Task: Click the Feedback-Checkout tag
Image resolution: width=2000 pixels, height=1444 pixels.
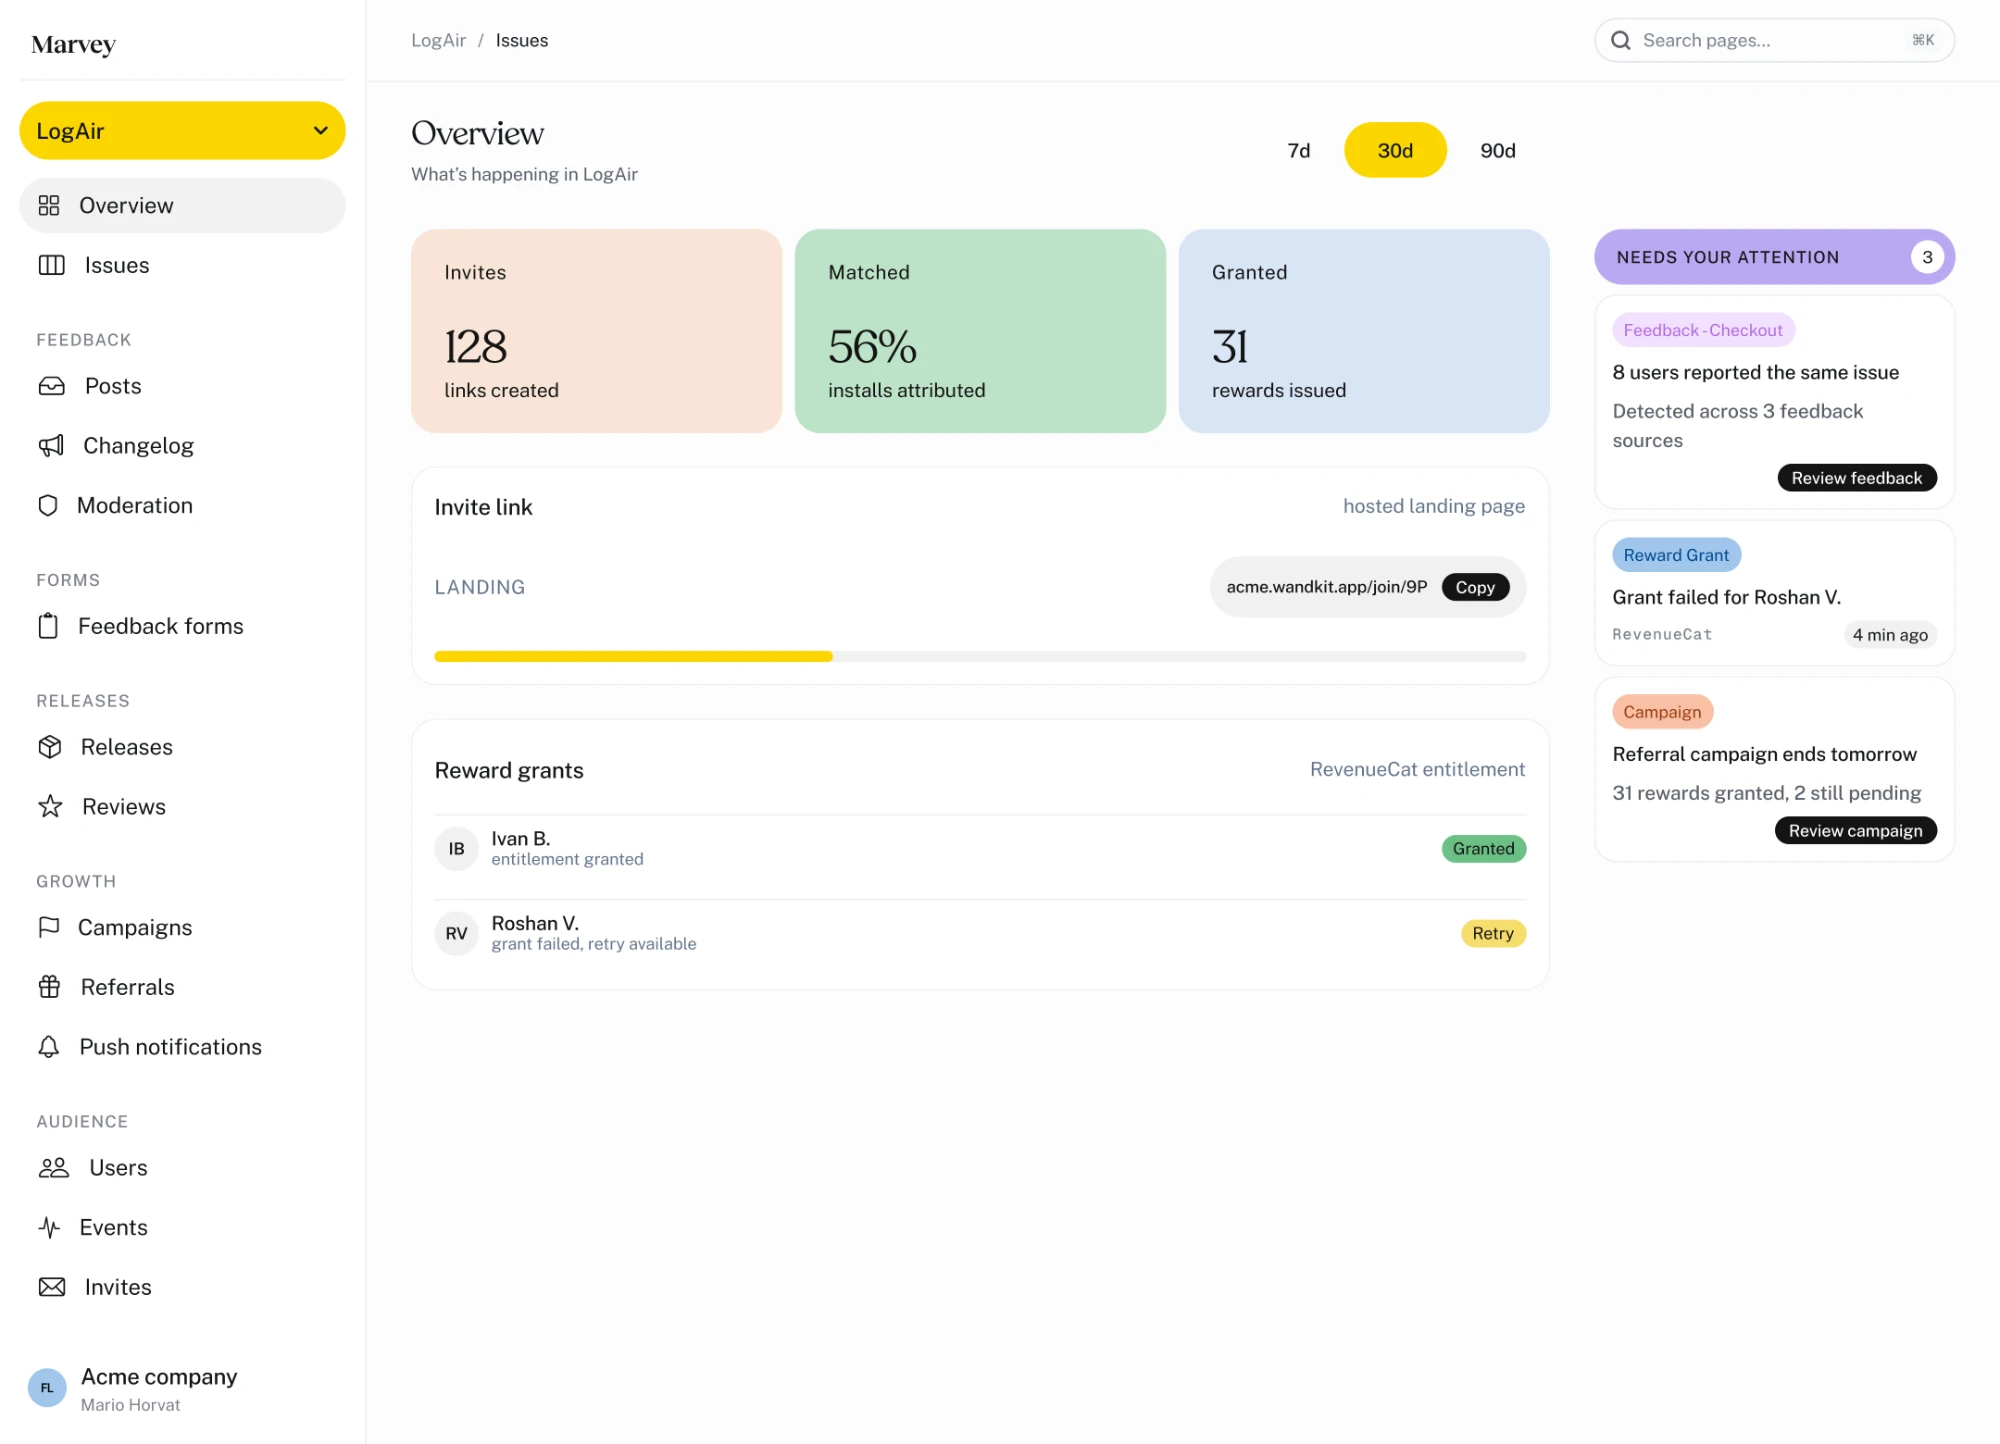Action: click(x=1703, y=331)
